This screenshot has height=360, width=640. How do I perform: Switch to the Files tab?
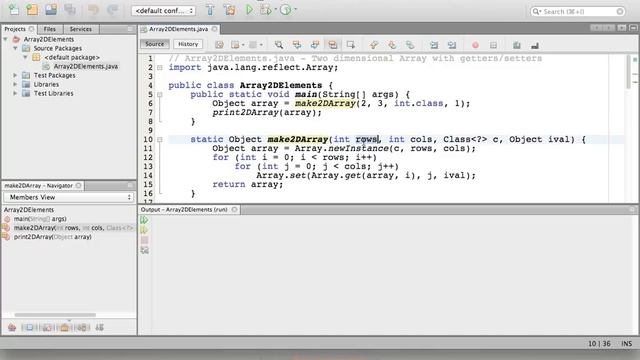coord(50,29)
